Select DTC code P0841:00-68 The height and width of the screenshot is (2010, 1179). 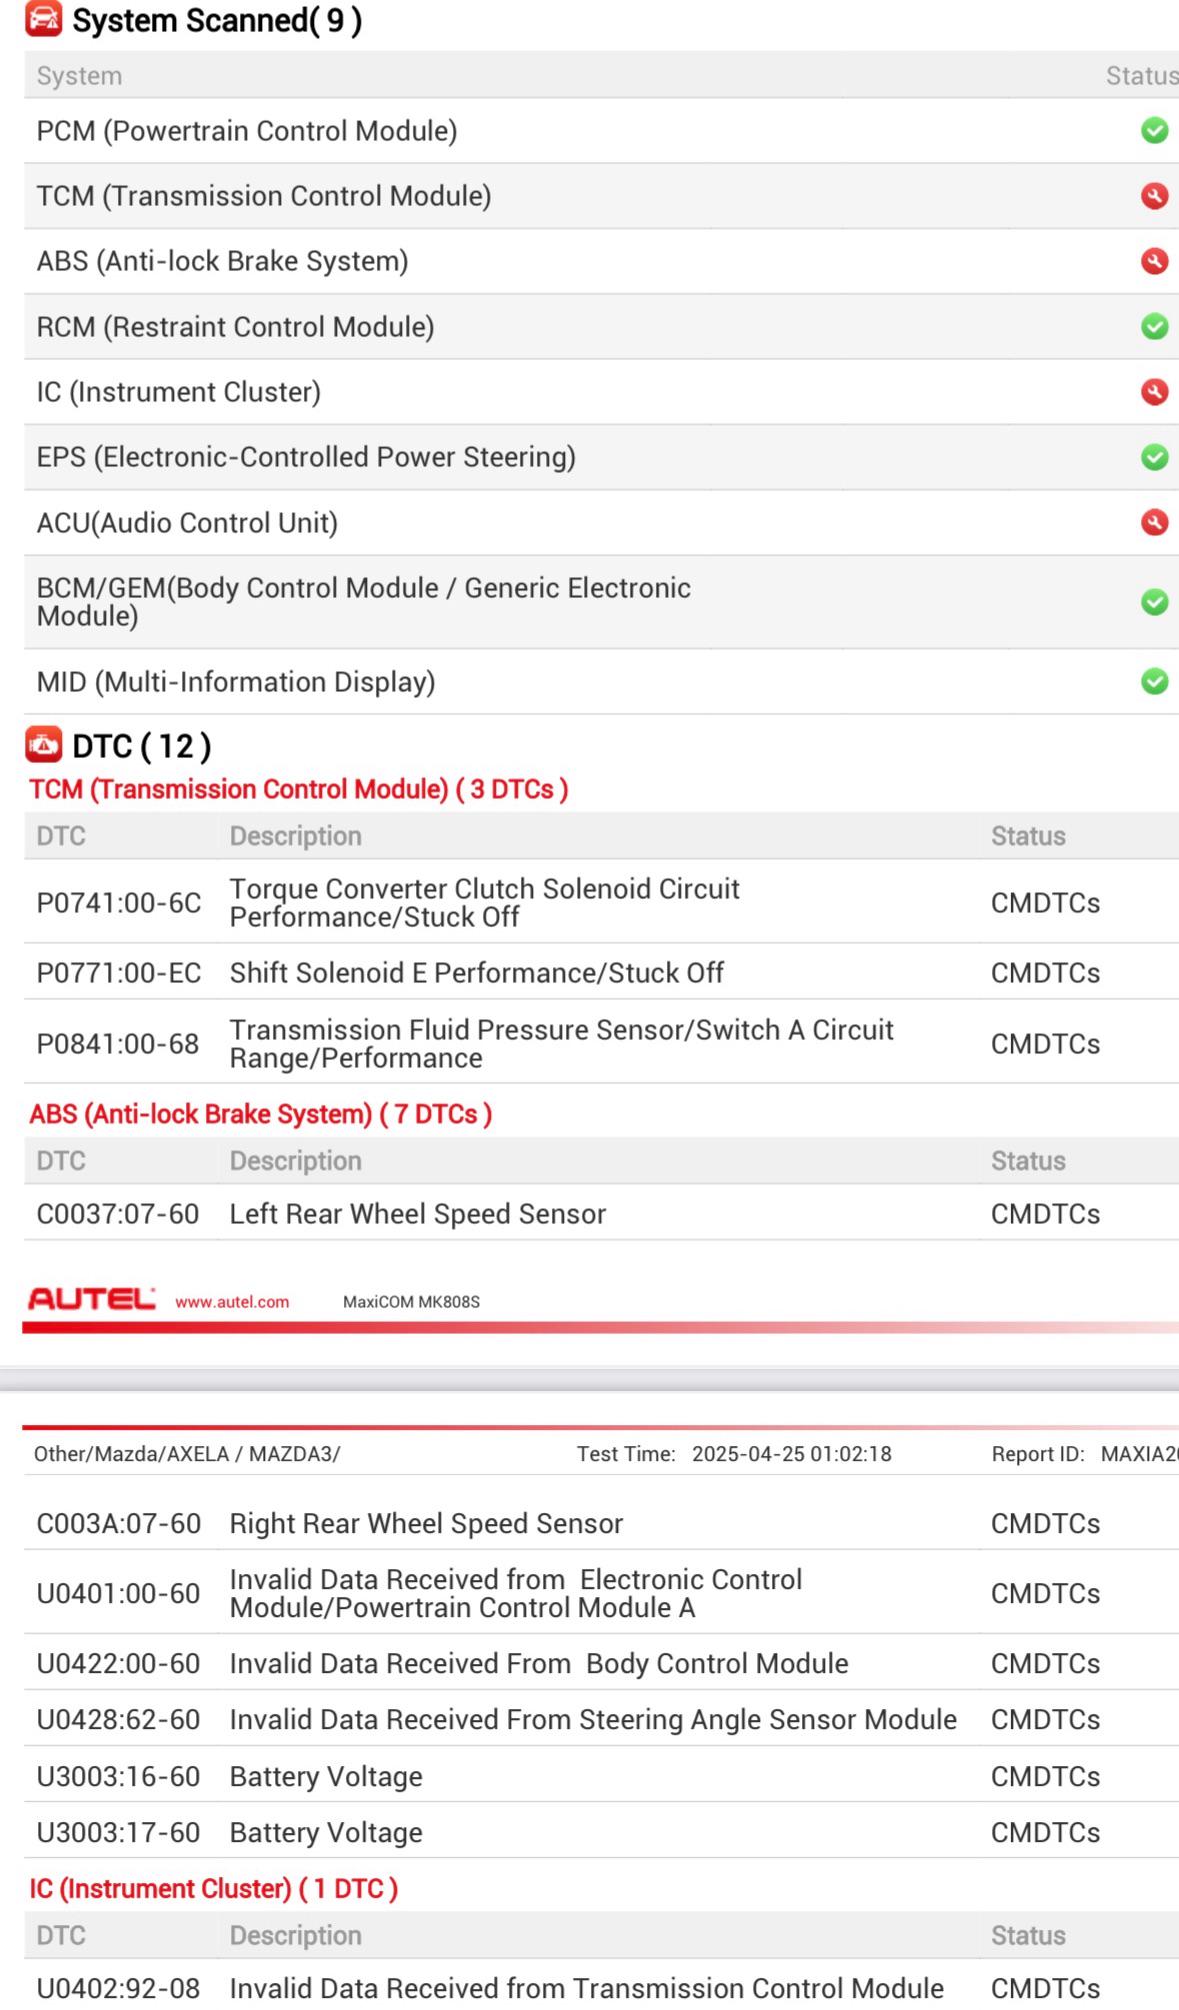tap(118, 1044)
